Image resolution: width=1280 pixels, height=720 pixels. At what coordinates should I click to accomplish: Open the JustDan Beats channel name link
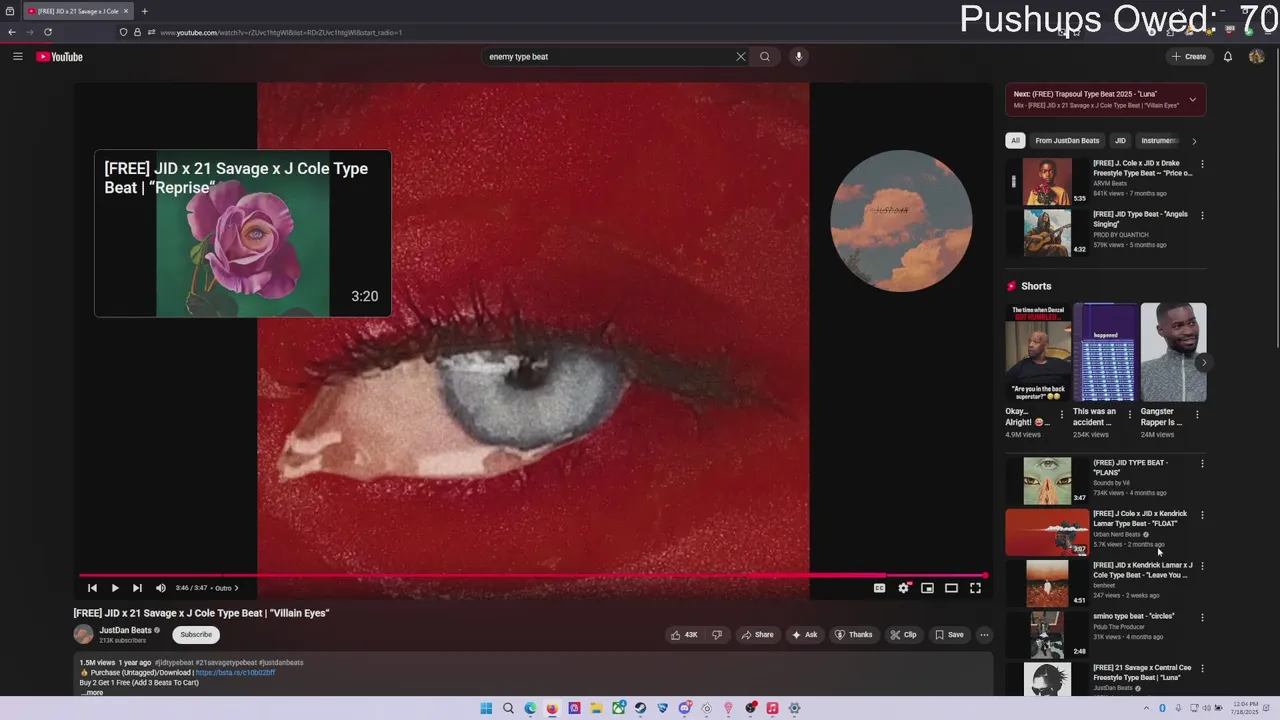pos(125,630)
